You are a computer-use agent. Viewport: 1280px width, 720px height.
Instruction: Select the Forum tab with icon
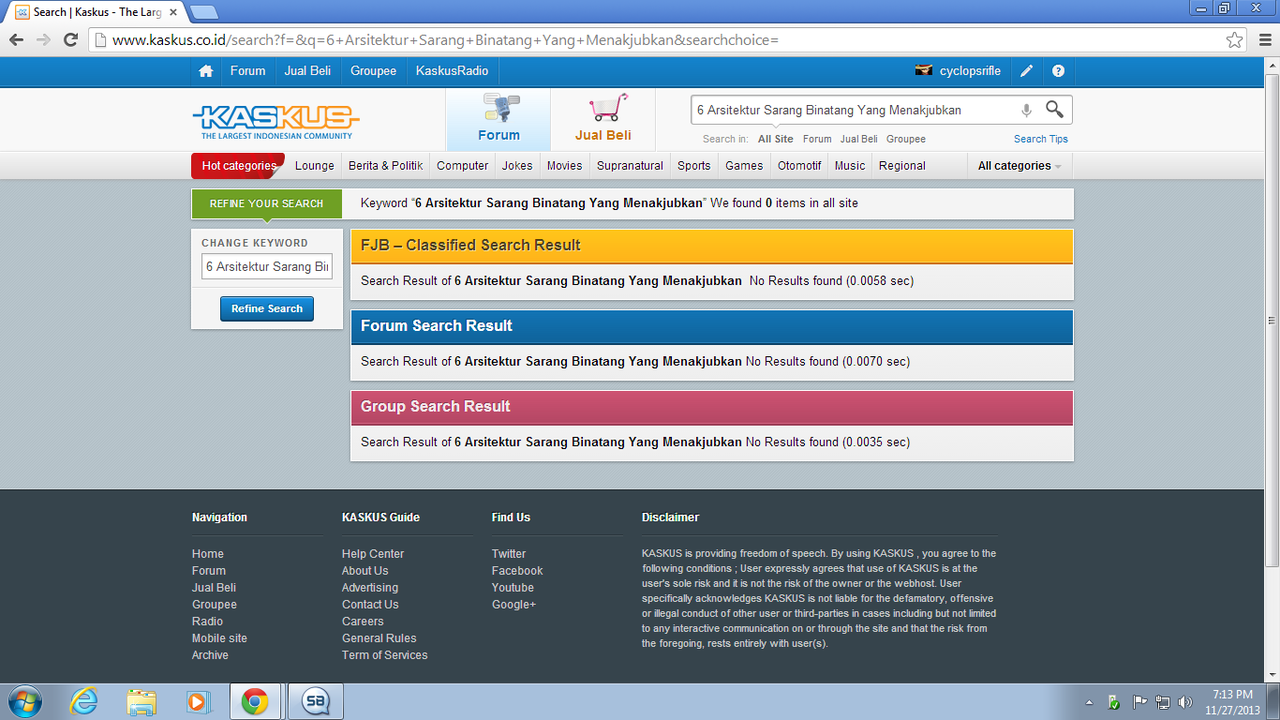498,119
